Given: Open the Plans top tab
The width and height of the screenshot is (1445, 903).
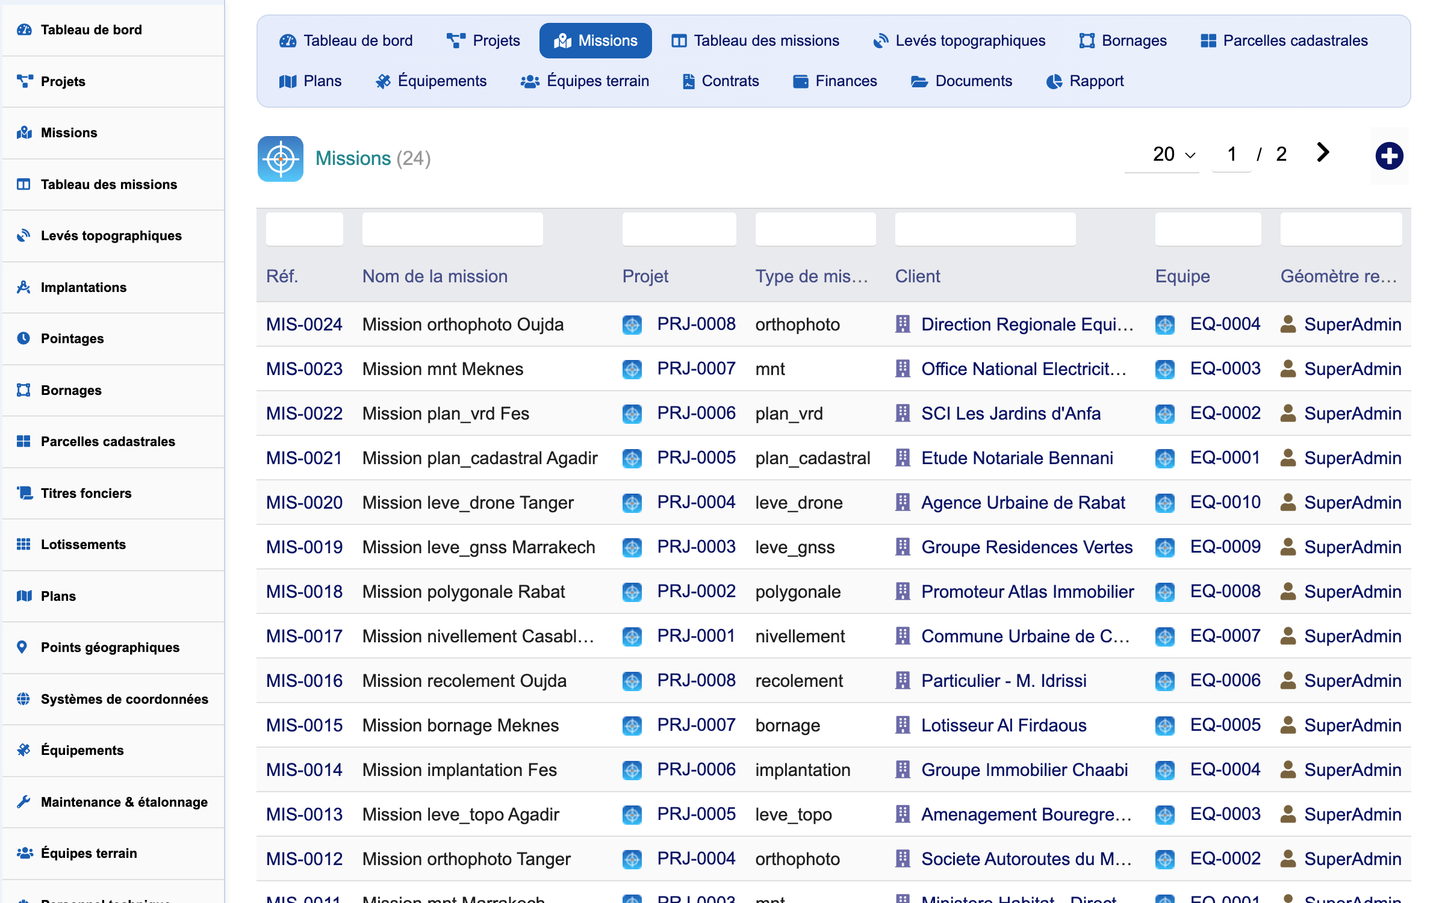Looking at the screenshot, I should pyautogui.click(x=311, y=81).
